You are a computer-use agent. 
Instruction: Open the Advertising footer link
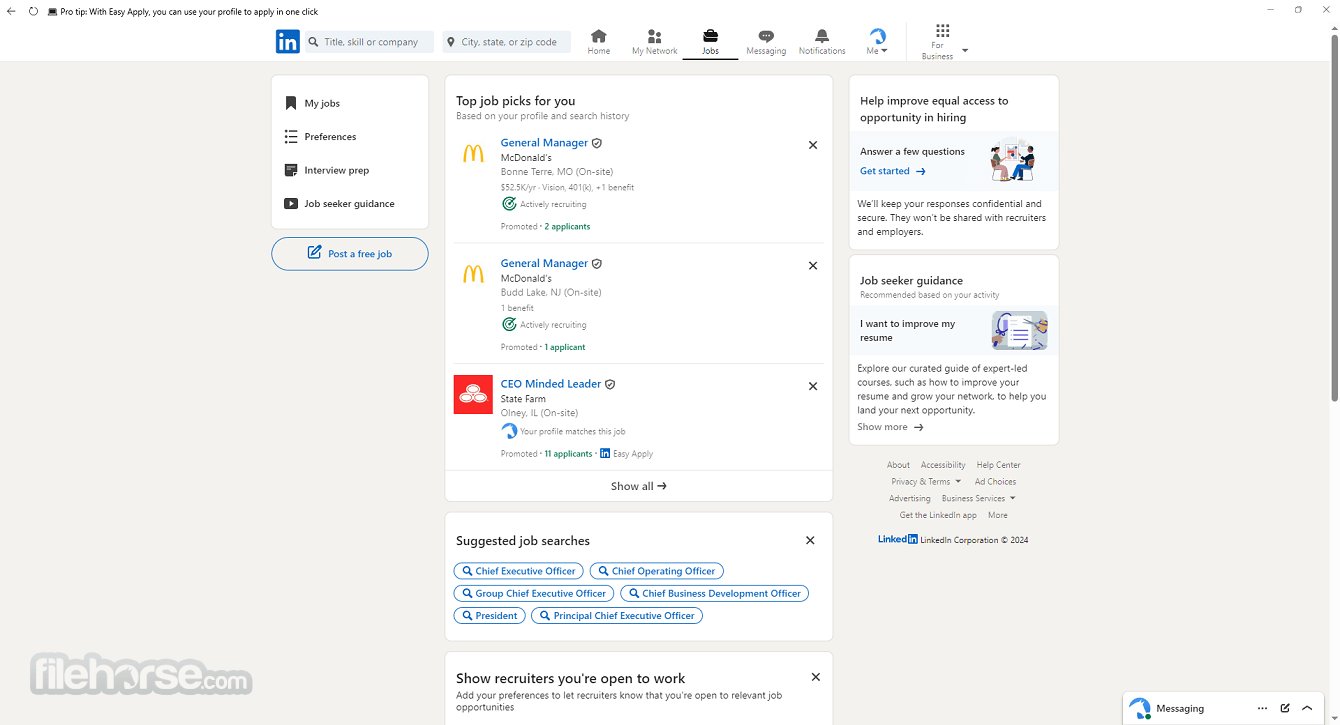910,498
